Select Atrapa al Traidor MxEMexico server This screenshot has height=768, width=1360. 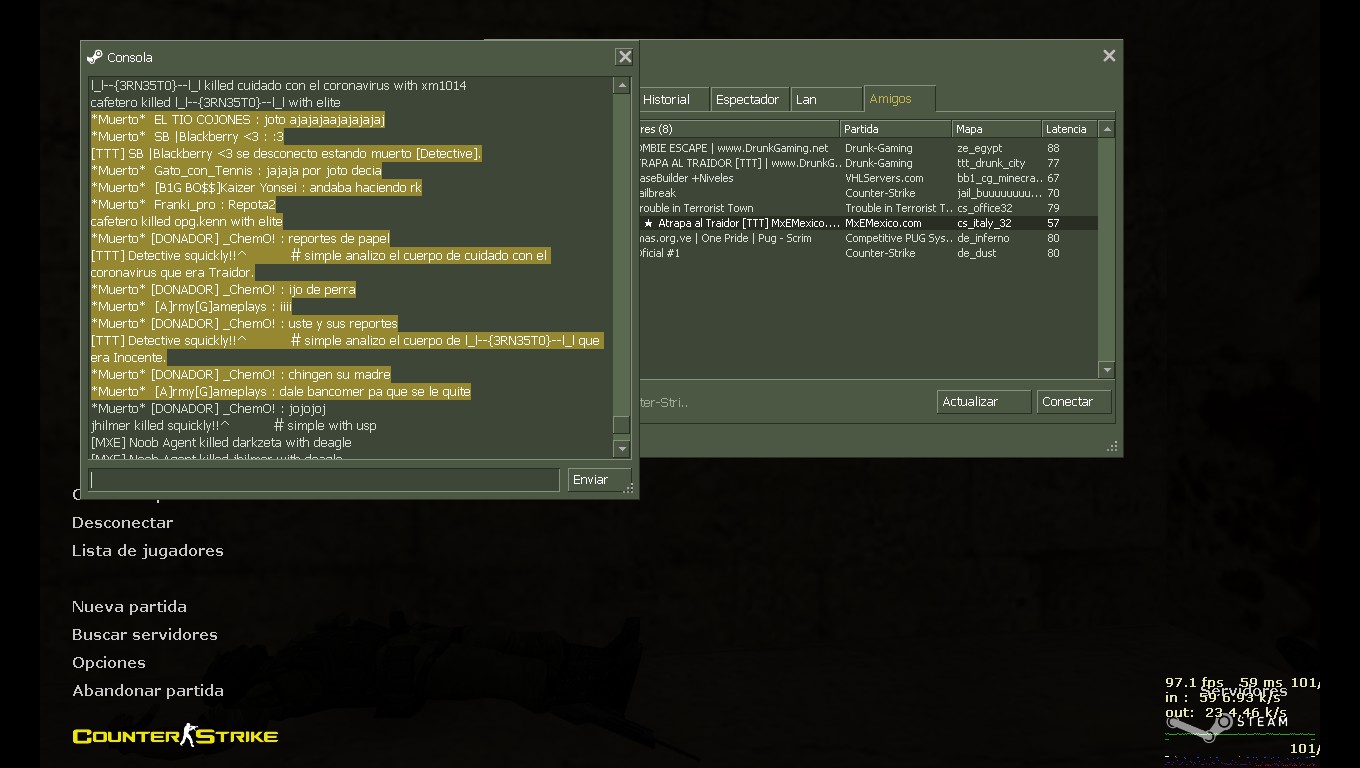pyautogui.click(x=868, y=223)
